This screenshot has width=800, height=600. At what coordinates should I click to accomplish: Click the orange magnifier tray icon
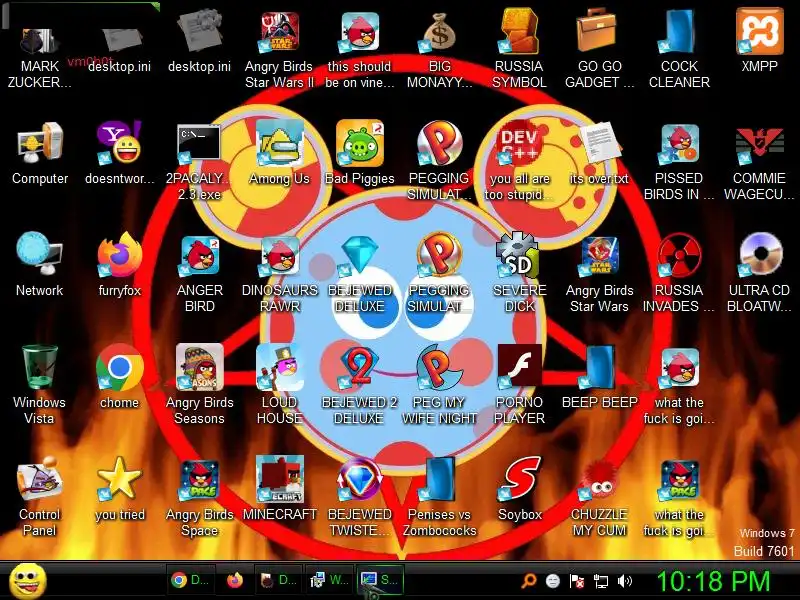pyautogui.click(x=529, y=581)
